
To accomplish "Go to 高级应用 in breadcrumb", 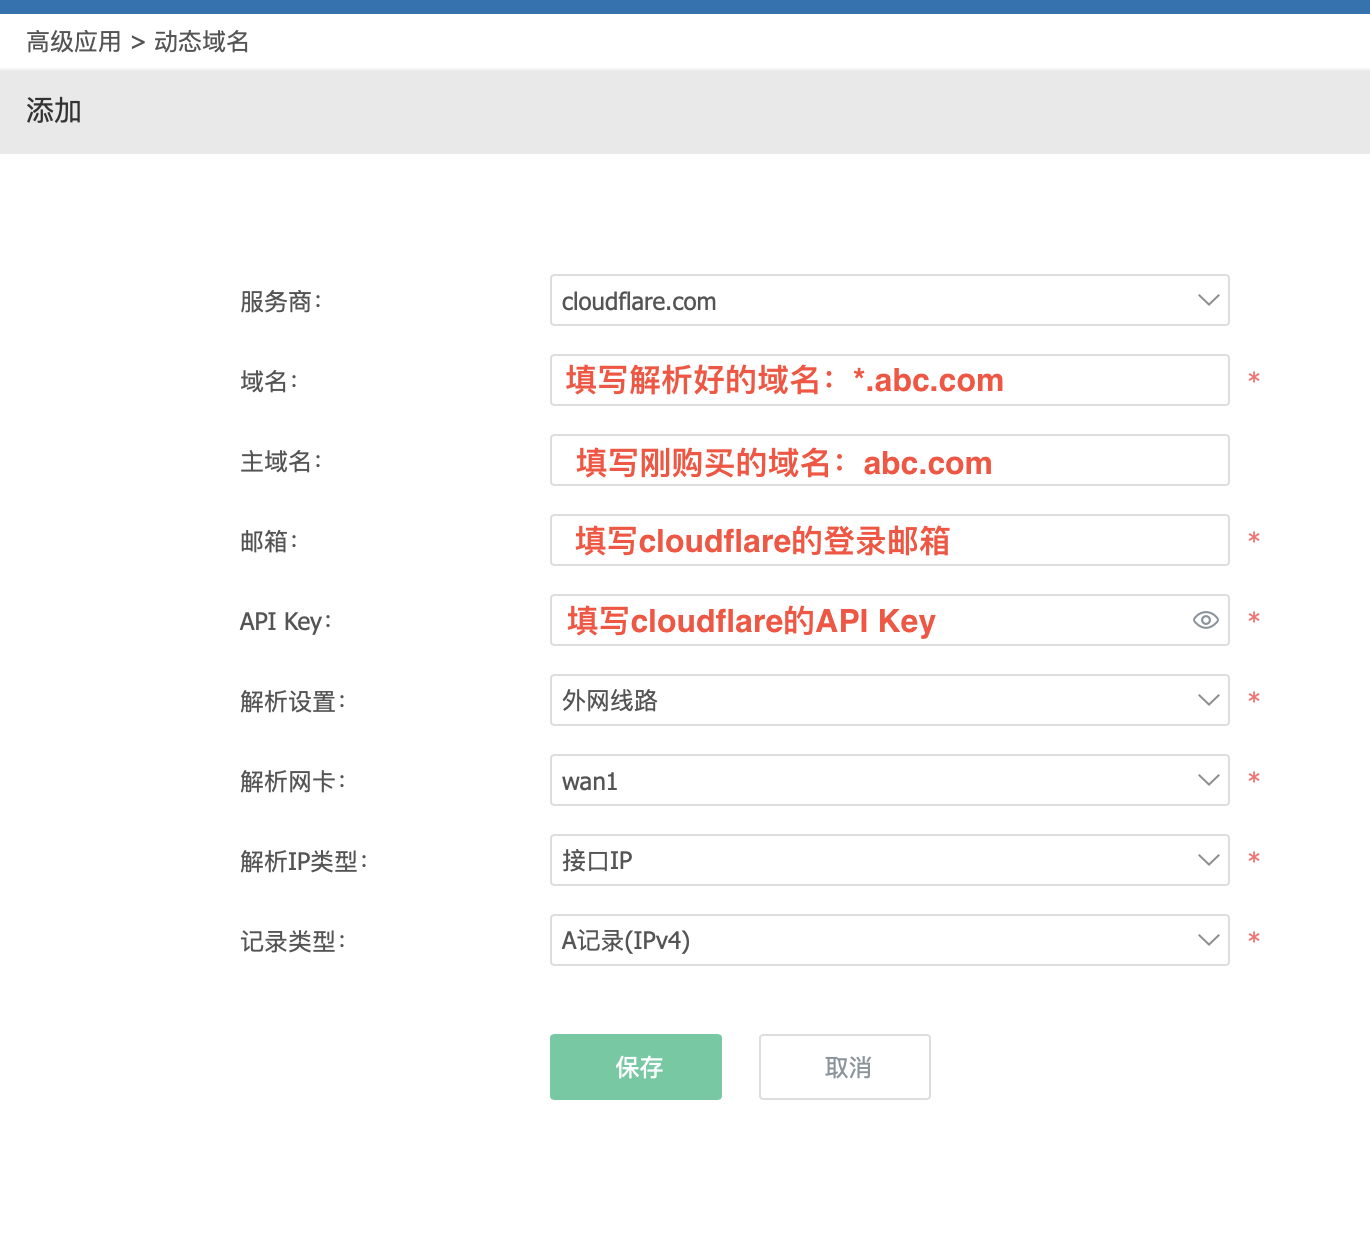I will [x=74, y=42].
